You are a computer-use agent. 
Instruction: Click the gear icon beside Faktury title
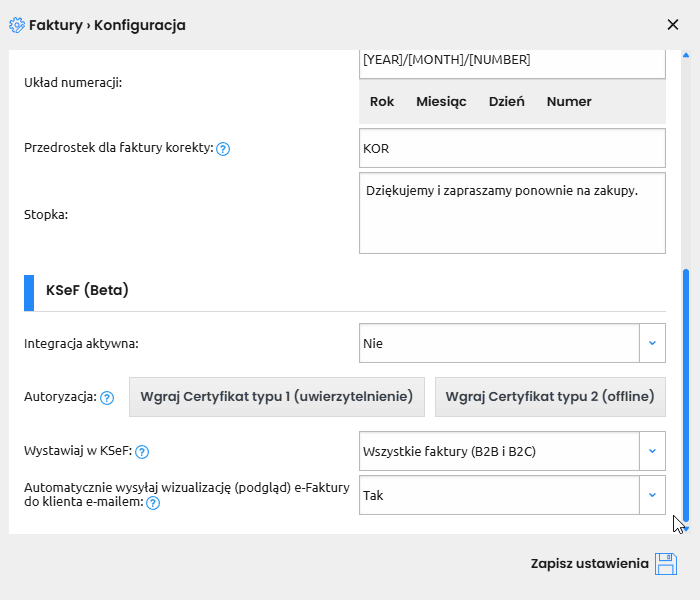pos(17,25)
